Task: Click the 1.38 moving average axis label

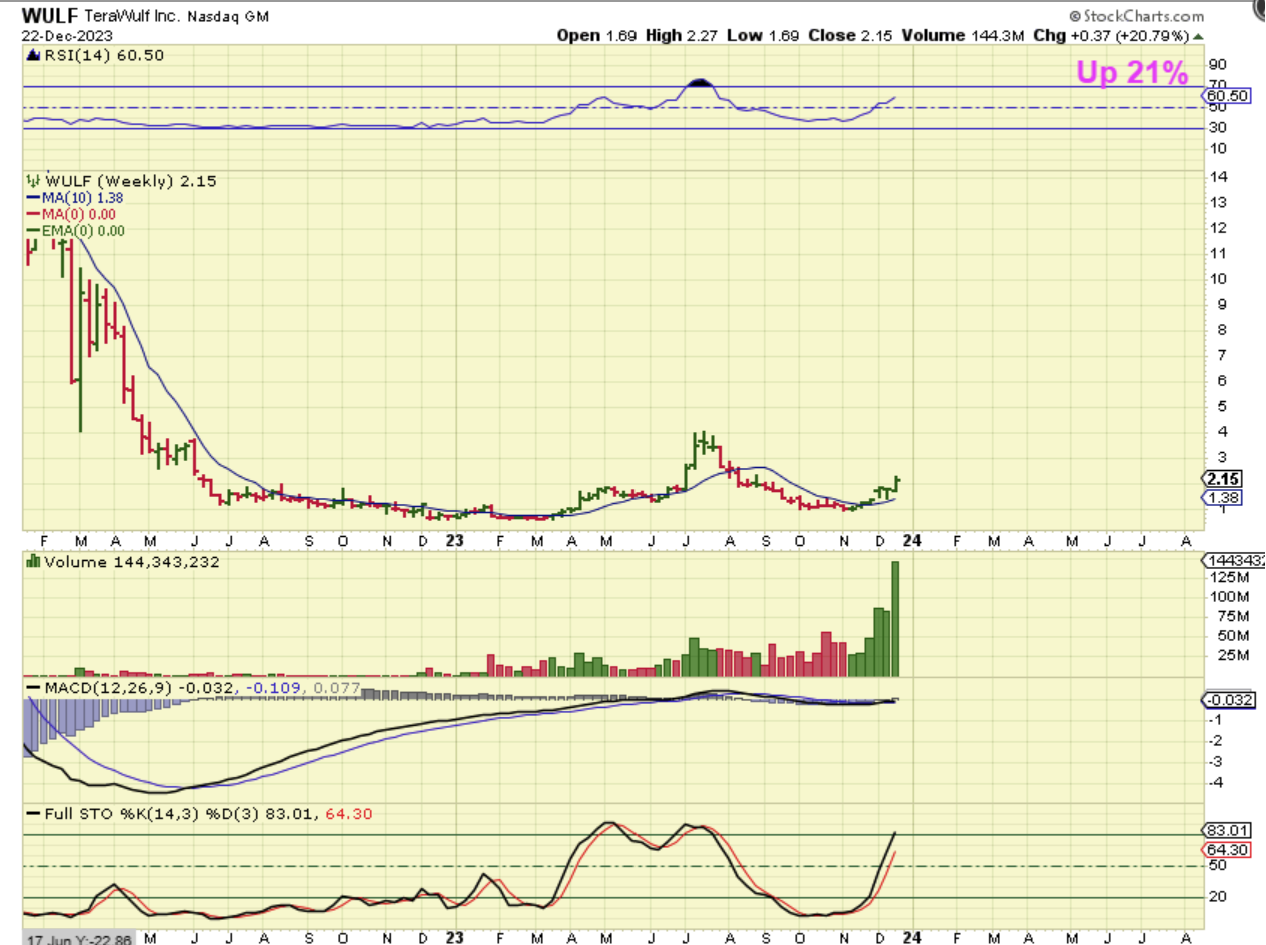Action: point(1222,497)
